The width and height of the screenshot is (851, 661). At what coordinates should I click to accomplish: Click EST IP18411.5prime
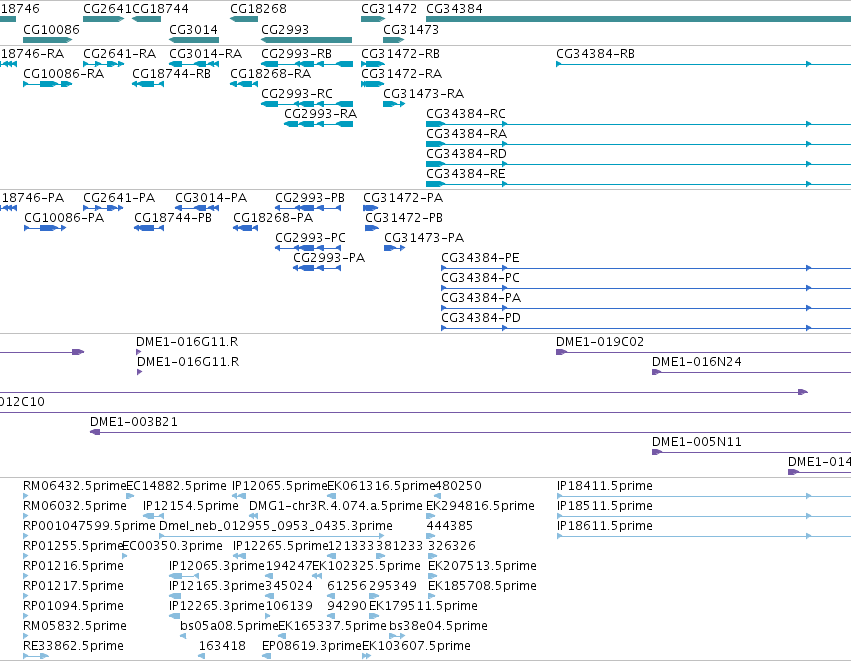tap(704, 496)
